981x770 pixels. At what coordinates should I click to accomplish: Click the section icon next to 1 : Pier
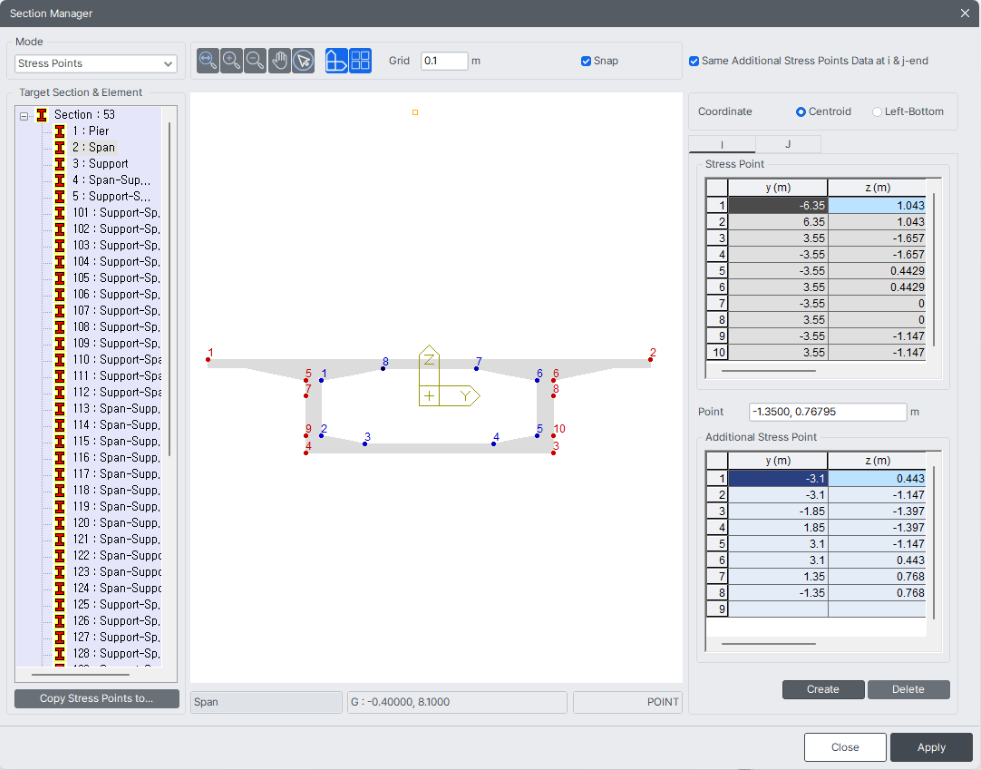pyautogui.click(x=59, y=131)
